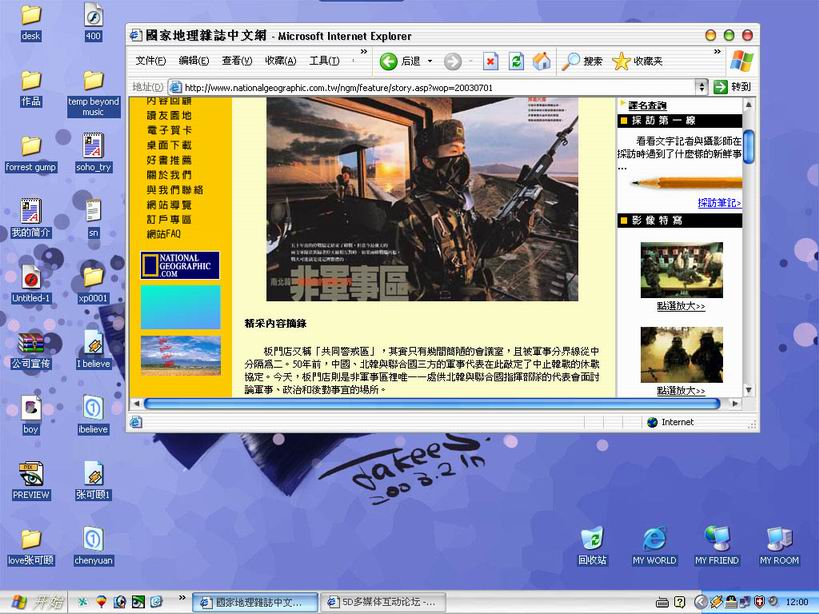Stop page loading with the red X icon
This screenshot has width=819, height=614.
(490, 62)
